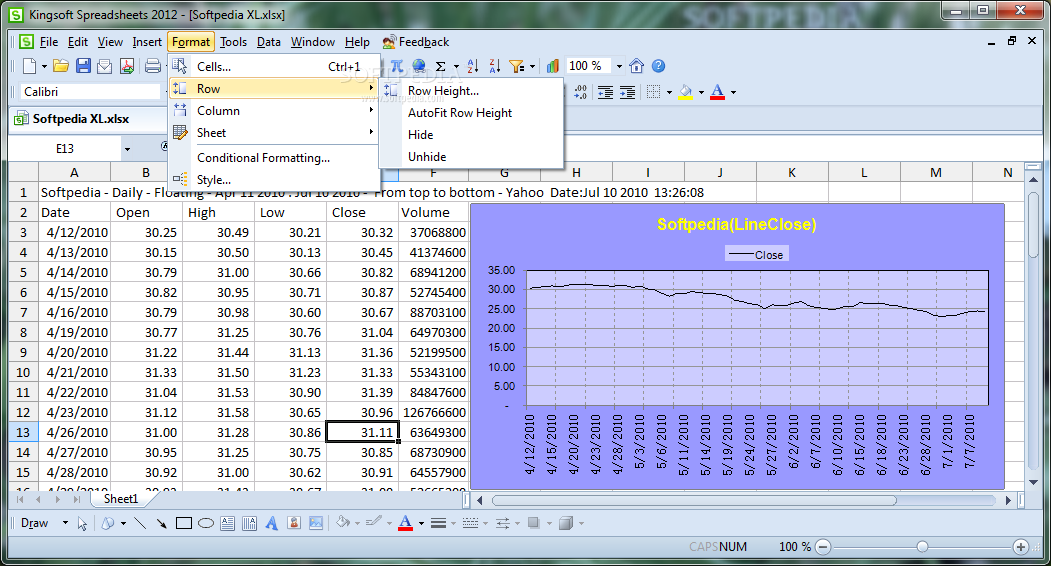Image resolution: width=1051 pixels, height=566 pixels.
Task: Choose AutoFit Row Height
Action: click(471, 113)
